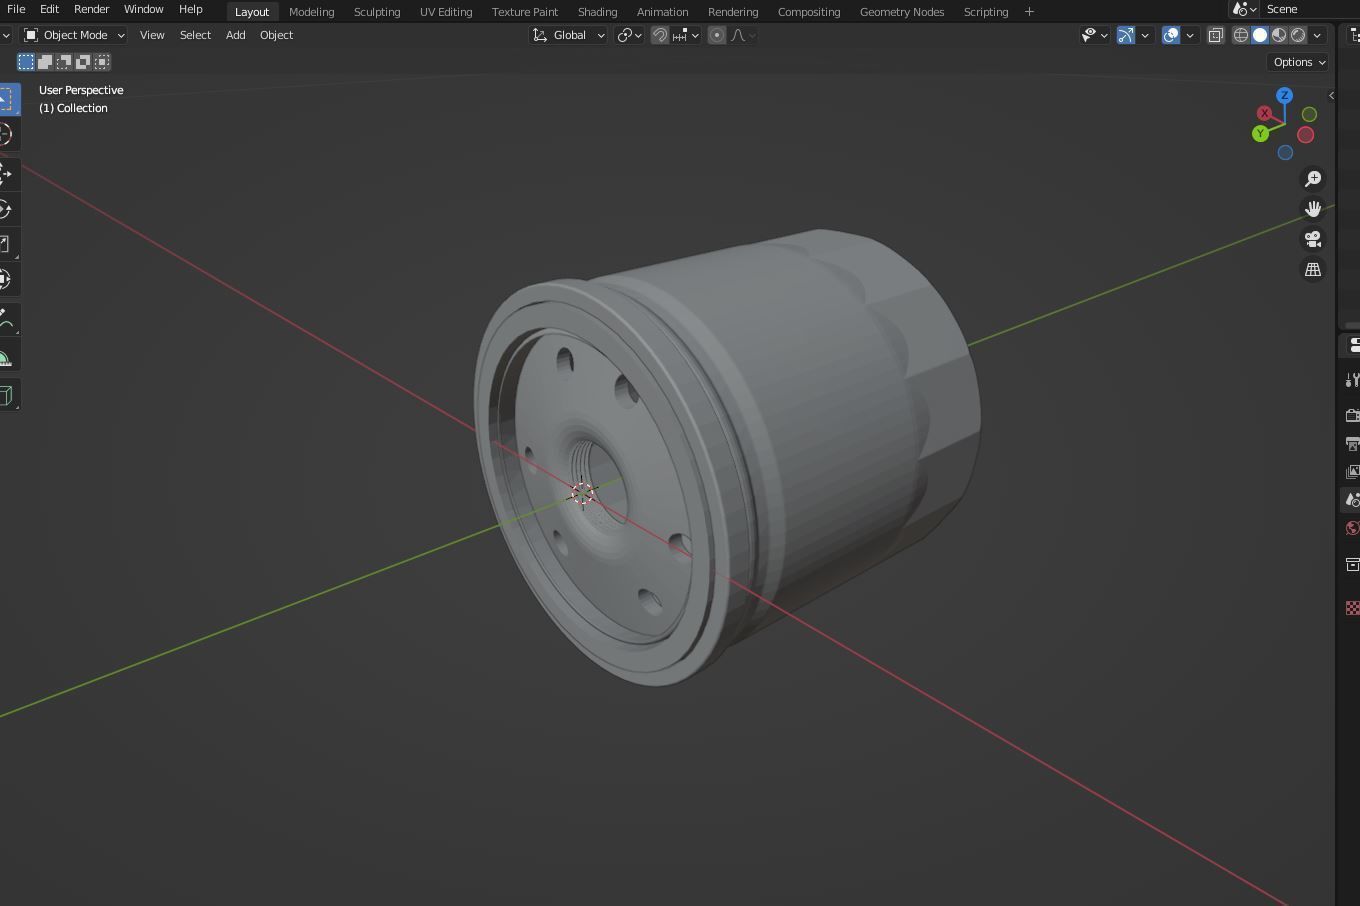Image resolution: width=1360 pixels, height=906 pixels.
Task: Select the Rotate tool in the toolbar
Action: [x=8, y=209]
